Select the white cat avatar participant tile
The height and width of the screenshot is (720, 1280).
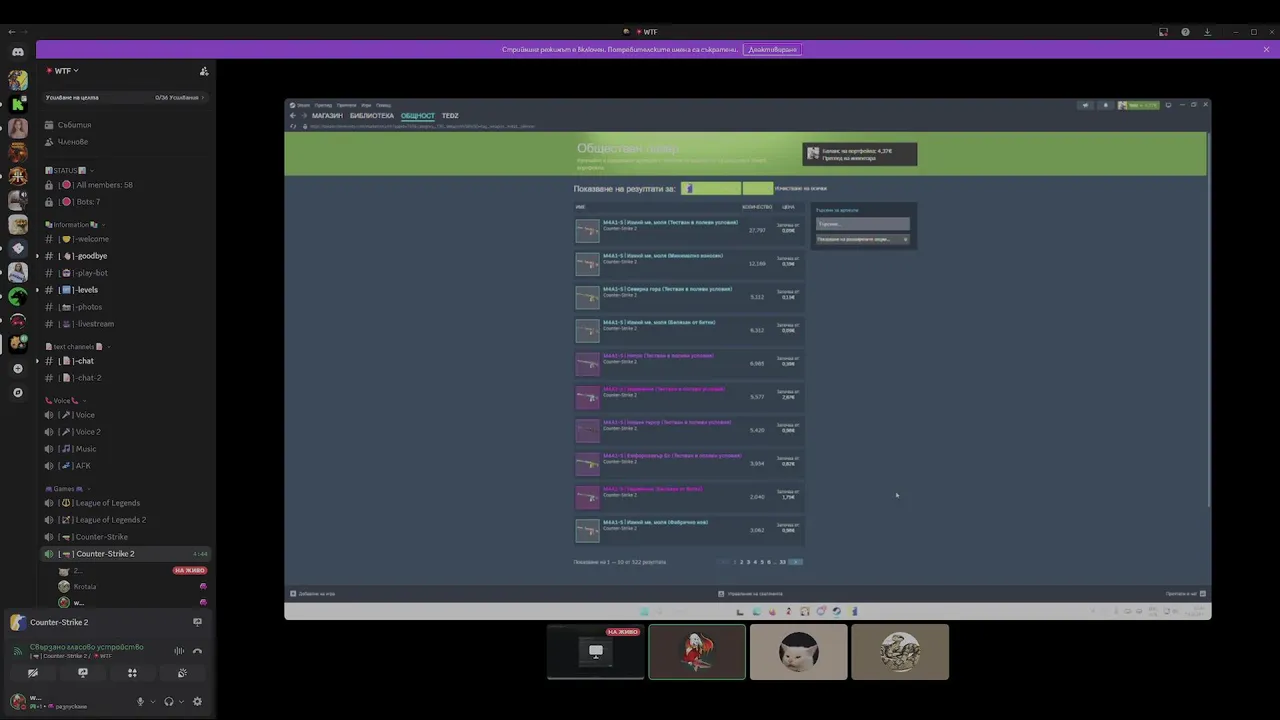pos(798,652)
